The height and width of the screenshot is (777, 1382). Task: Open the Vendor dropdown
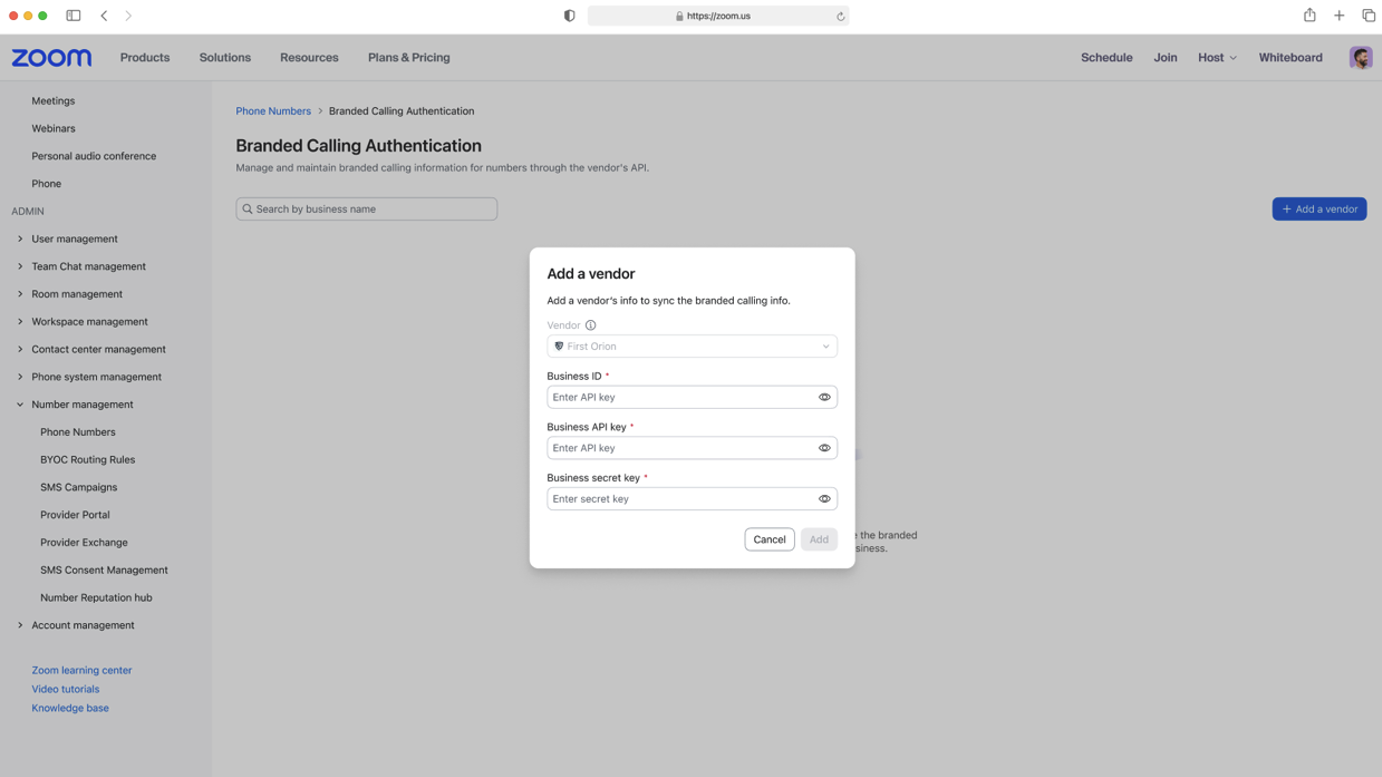pos(692,346)
